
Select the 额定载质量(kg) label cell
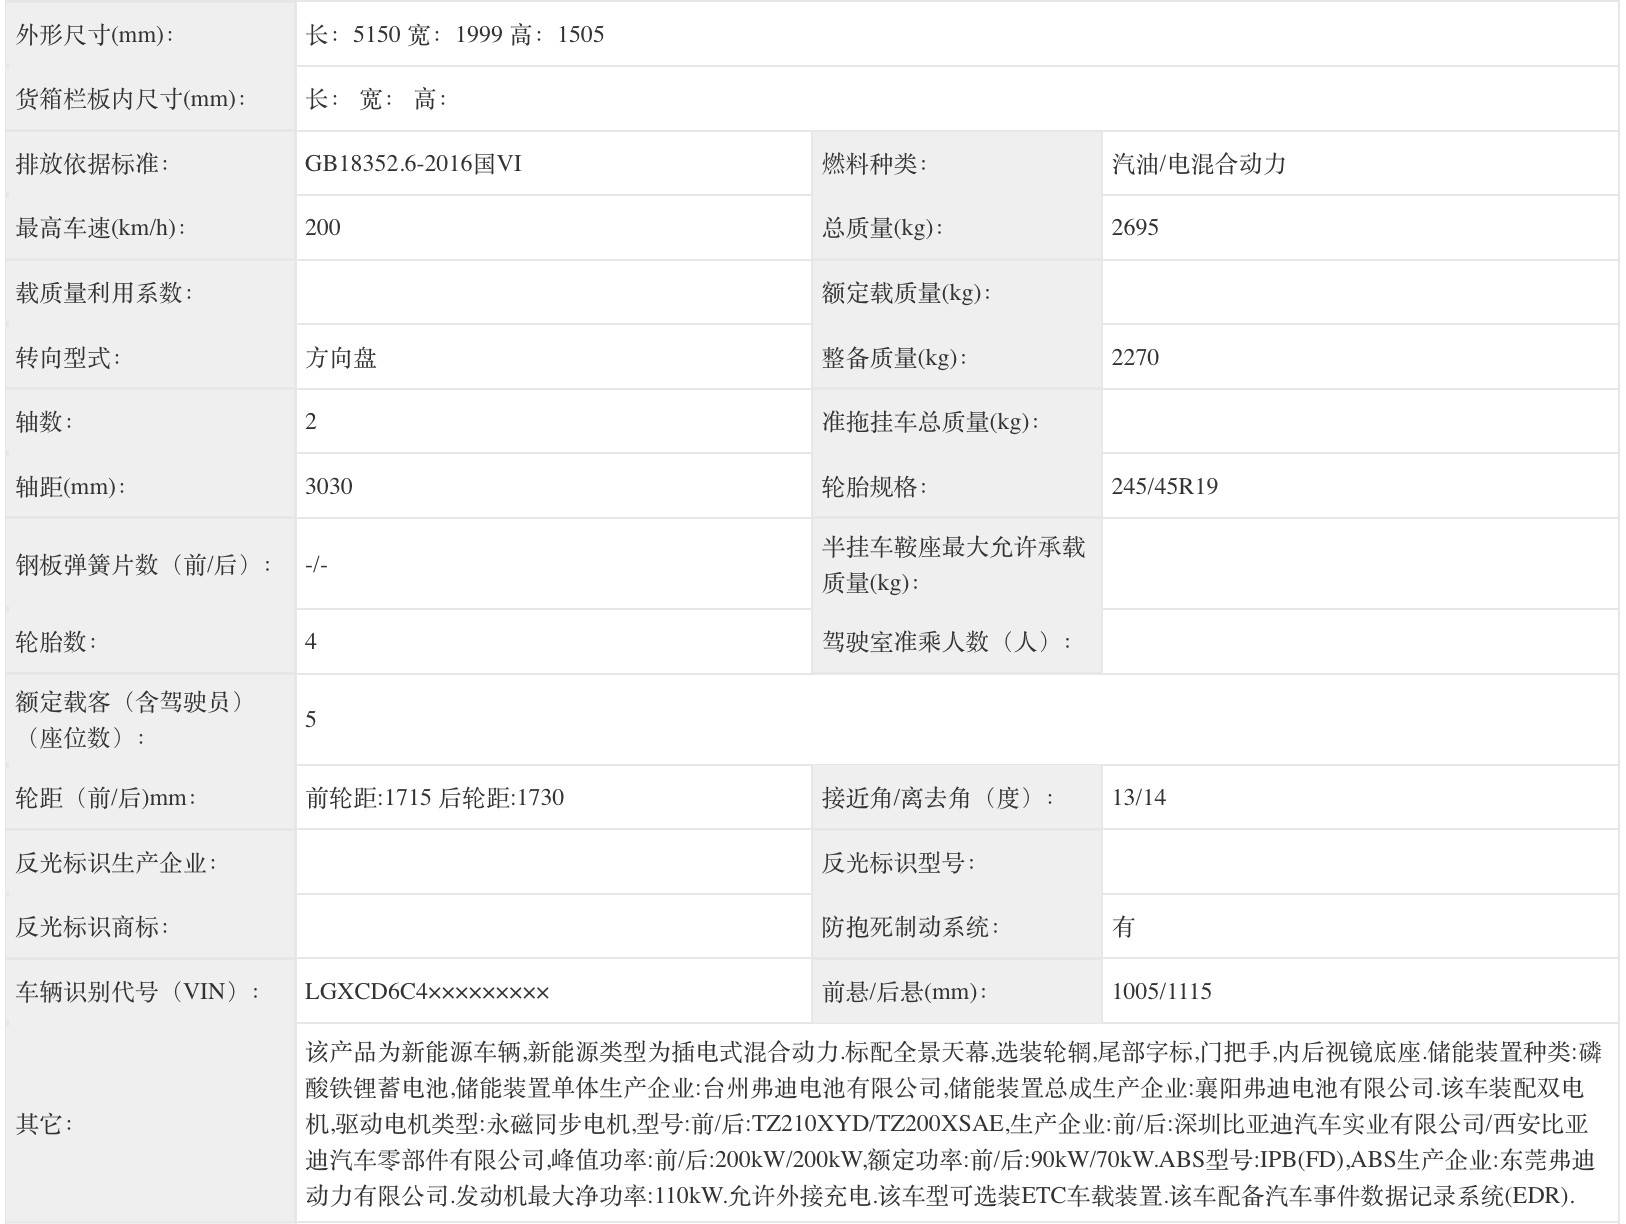coord(906,293)
